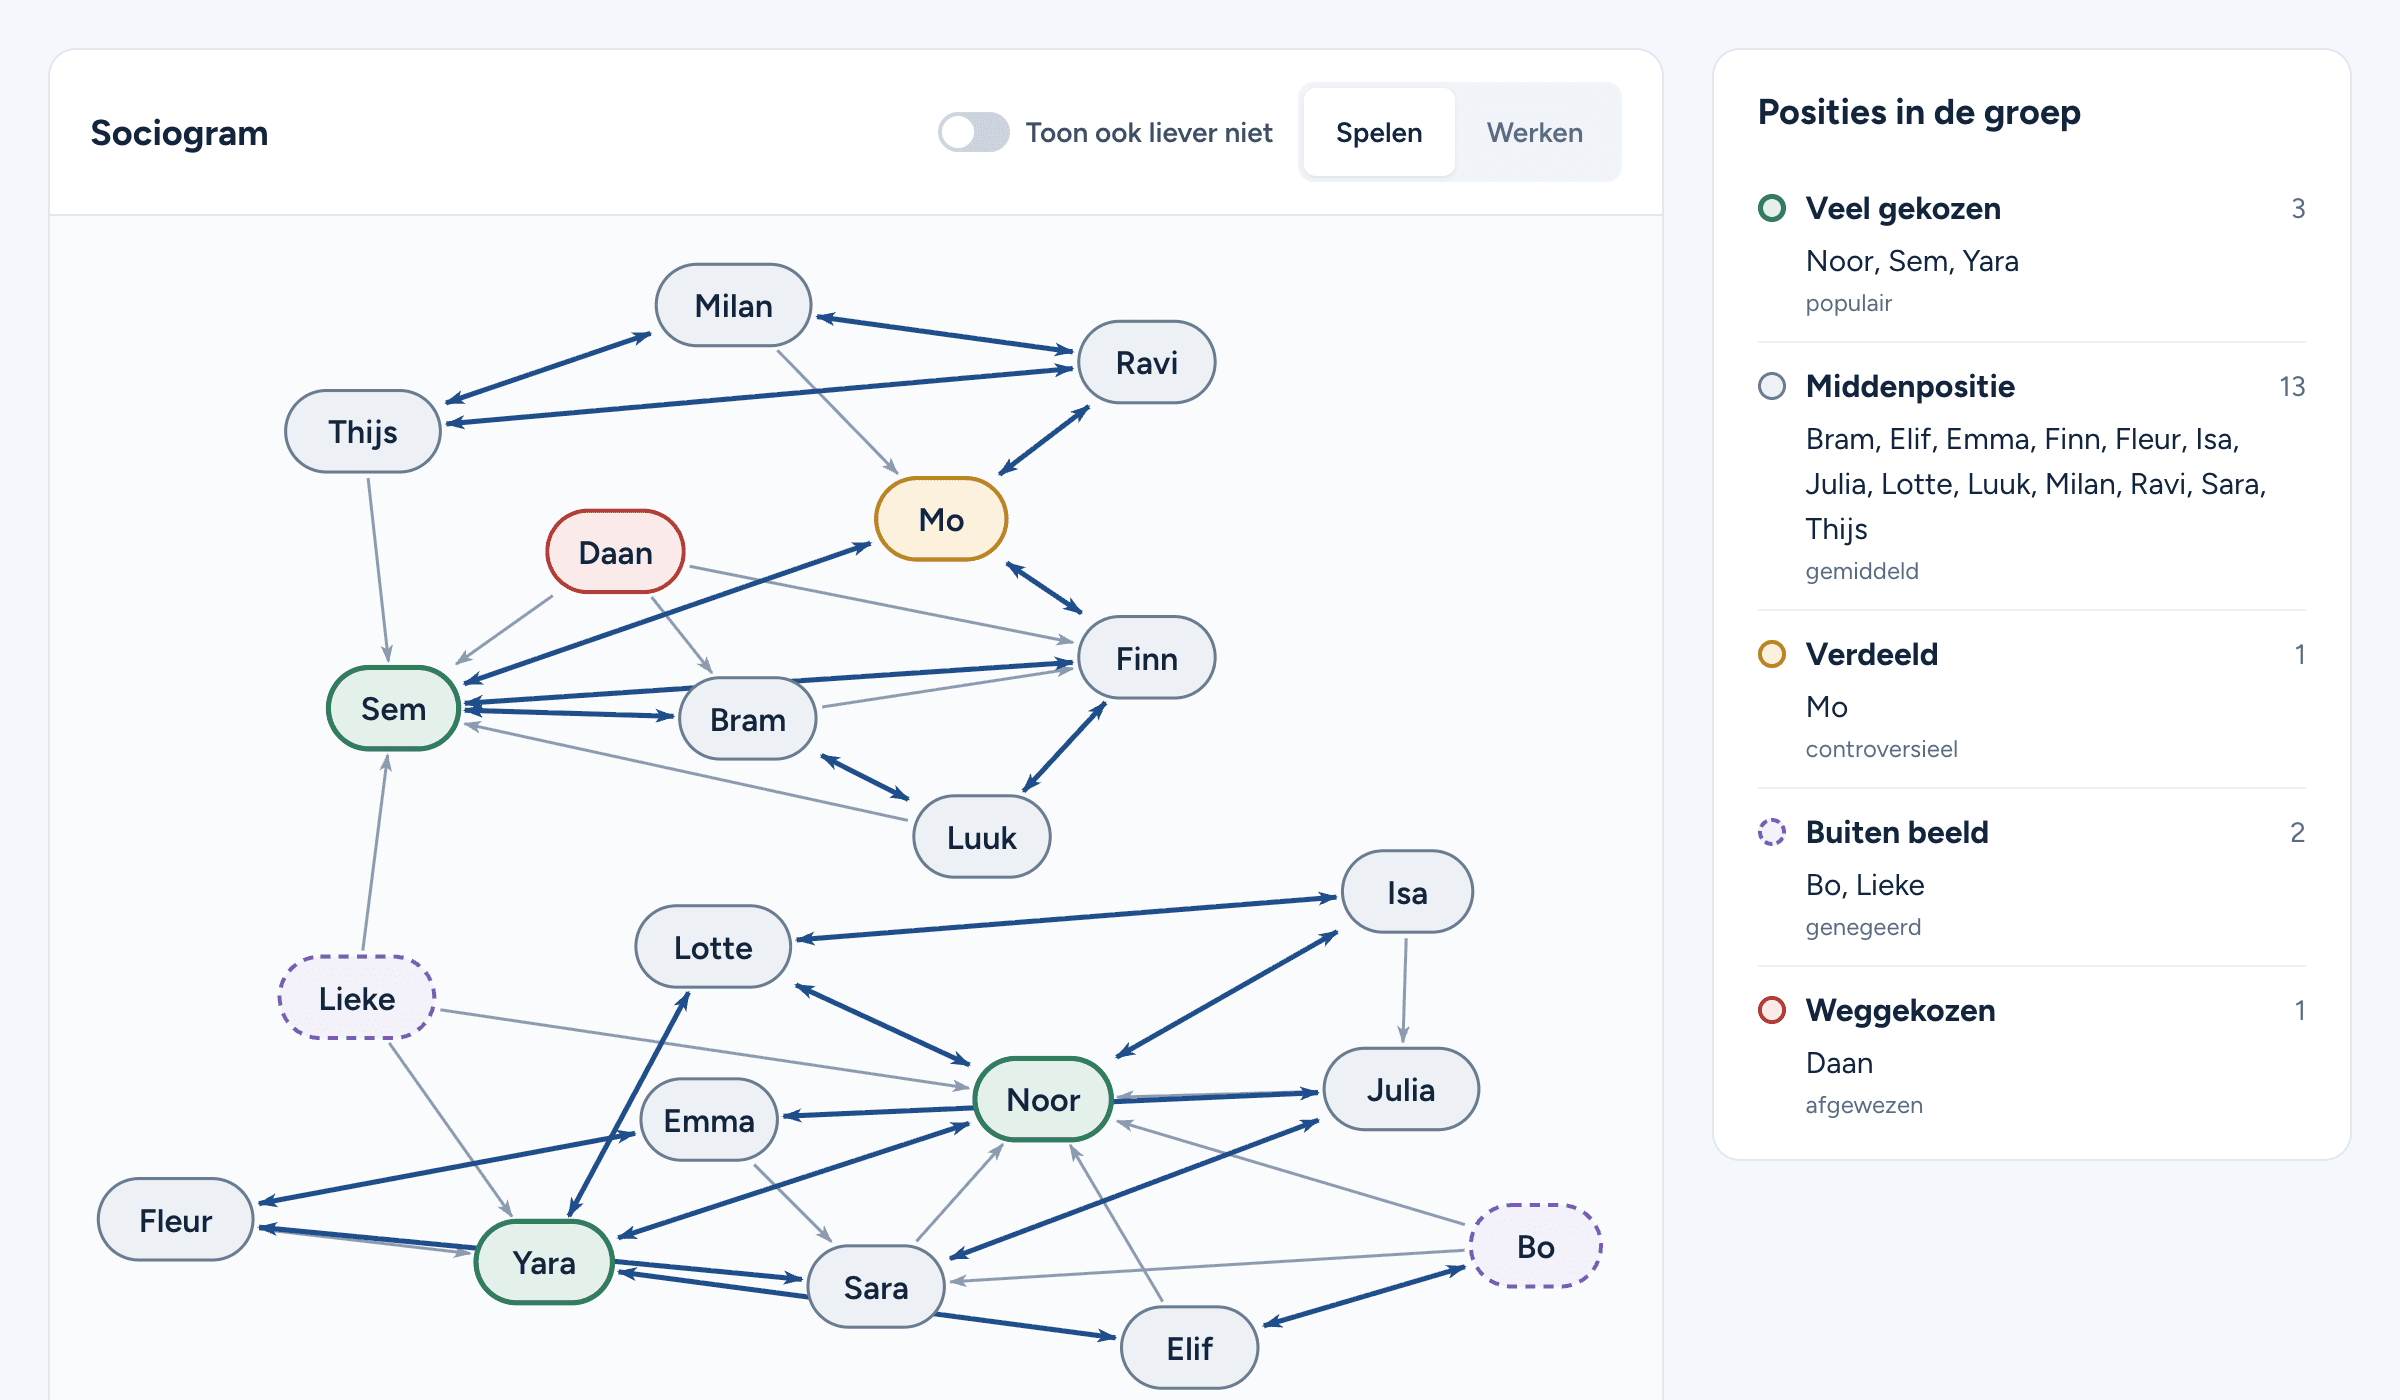Select the Ravi node
The image size is (2400, 1400).
1146,362
